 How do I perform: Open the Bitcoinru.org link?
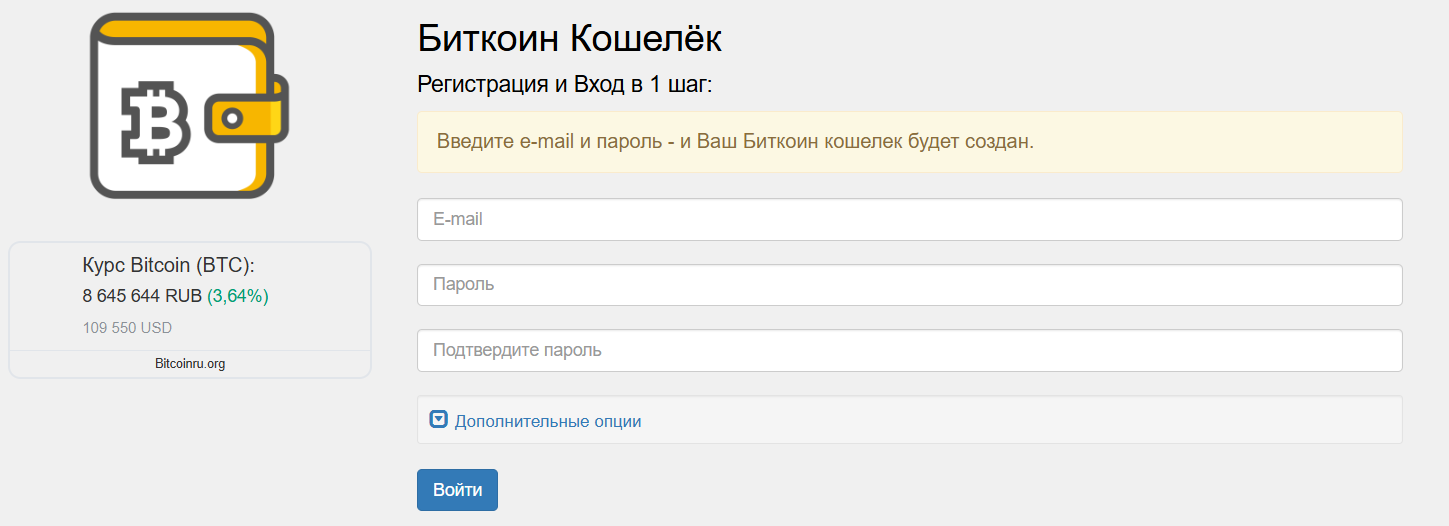(190, 364)
